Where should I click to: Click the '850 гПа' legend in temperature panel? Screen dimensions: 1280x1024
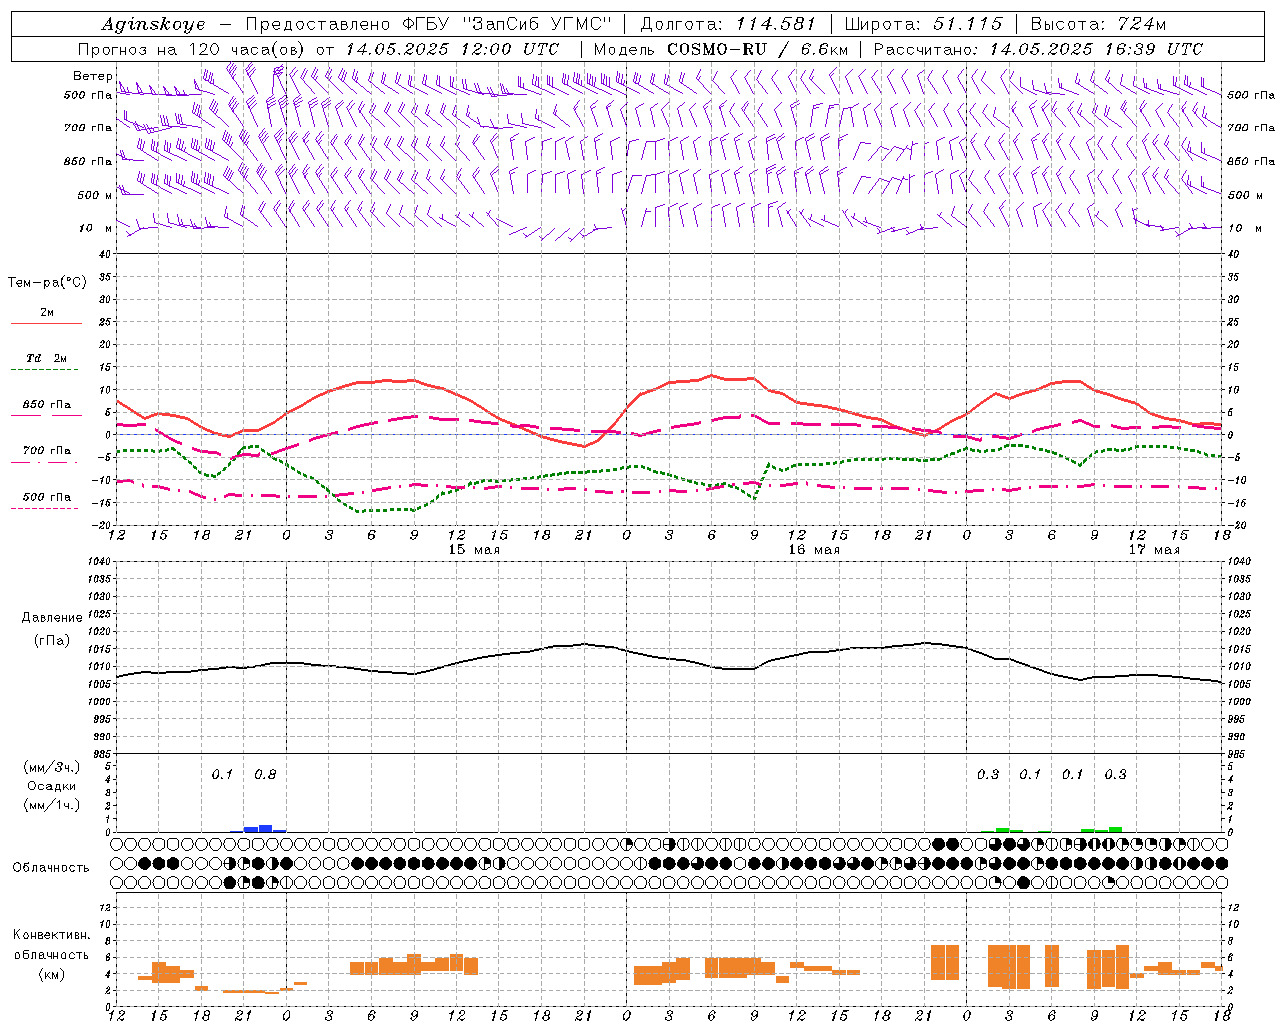point(47,405)
